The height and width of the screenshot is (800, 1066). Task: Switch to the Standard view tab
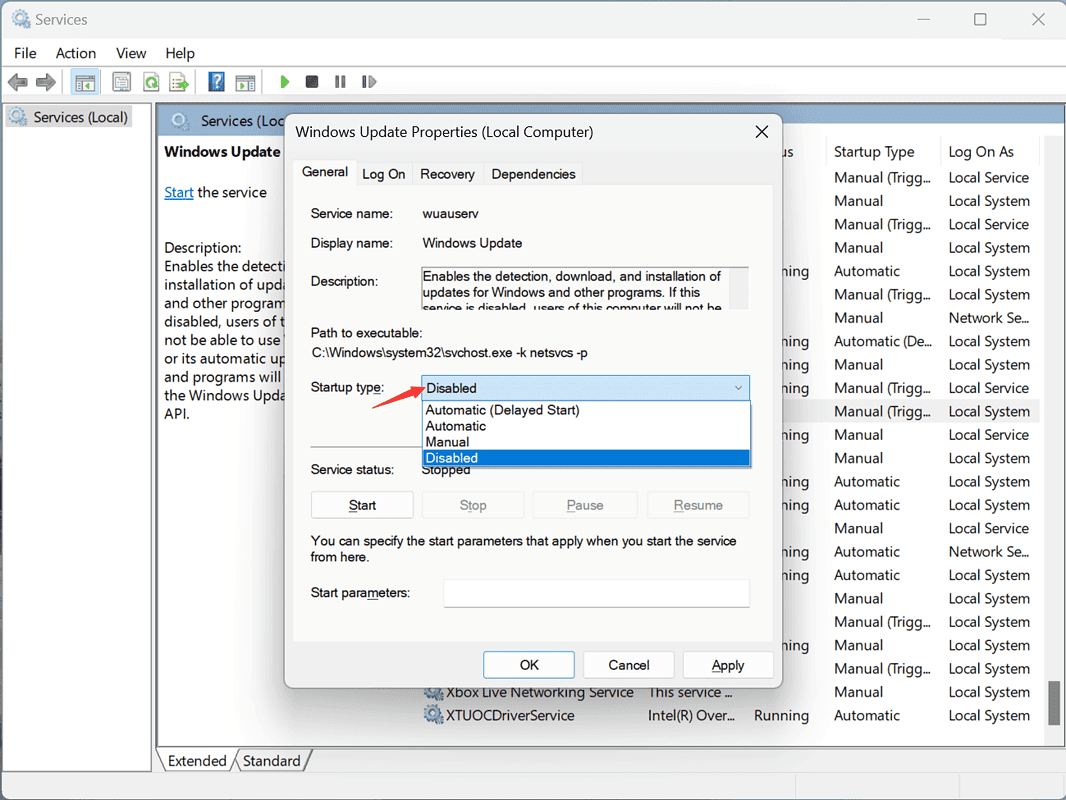pos(271,761)
